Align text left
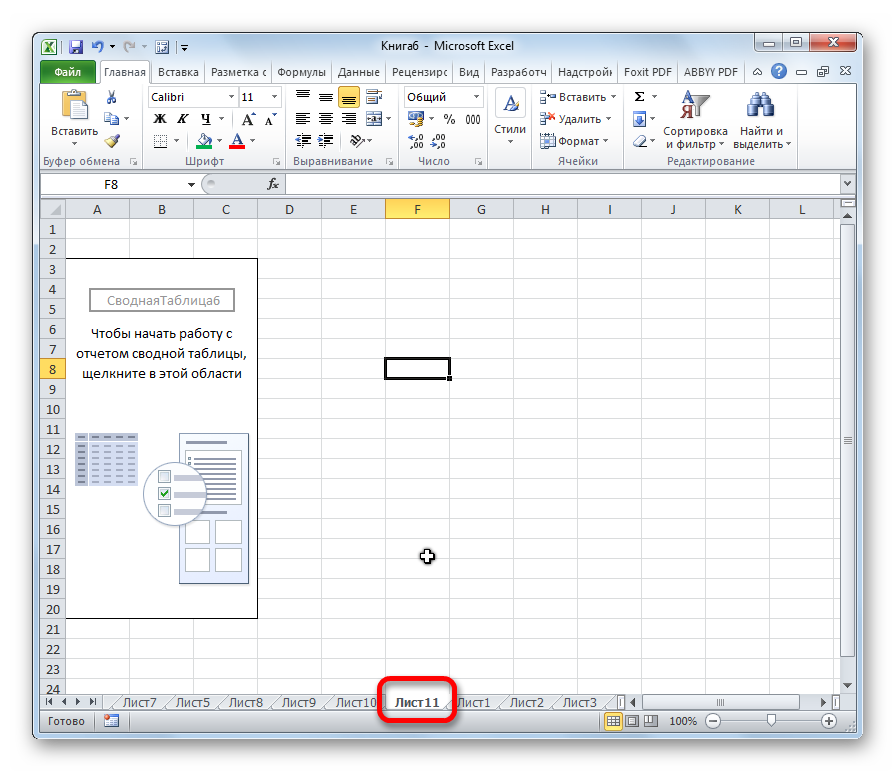 point(303,119)
